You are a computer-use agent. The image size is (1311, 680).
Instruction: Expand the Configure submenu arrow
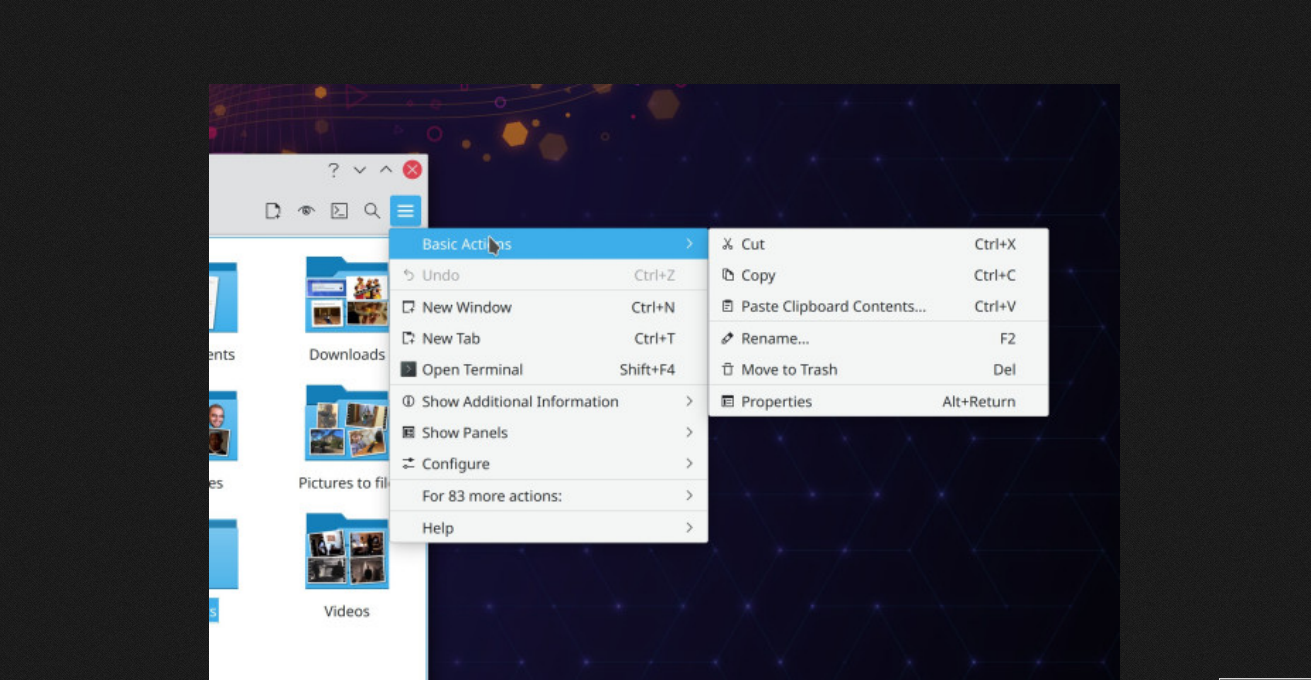(689, 463)
